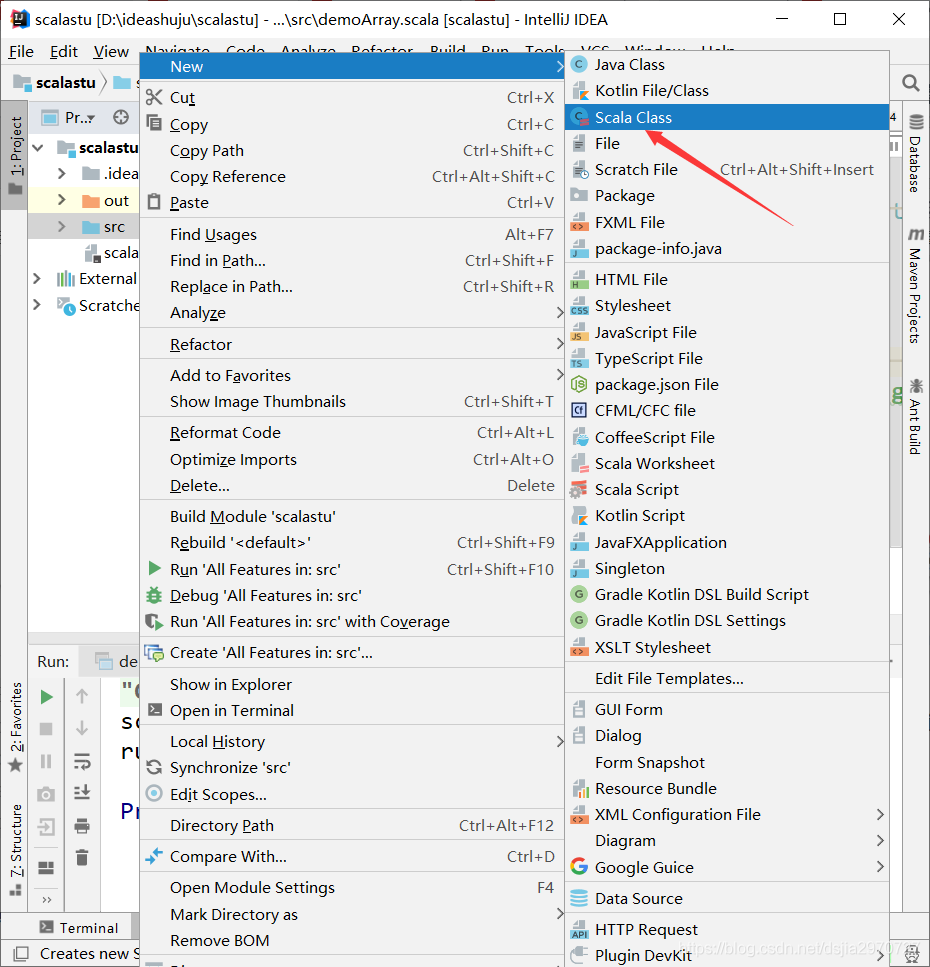Click the camera dump threads icon
The image size is (930, 967).
pos(46,794)
